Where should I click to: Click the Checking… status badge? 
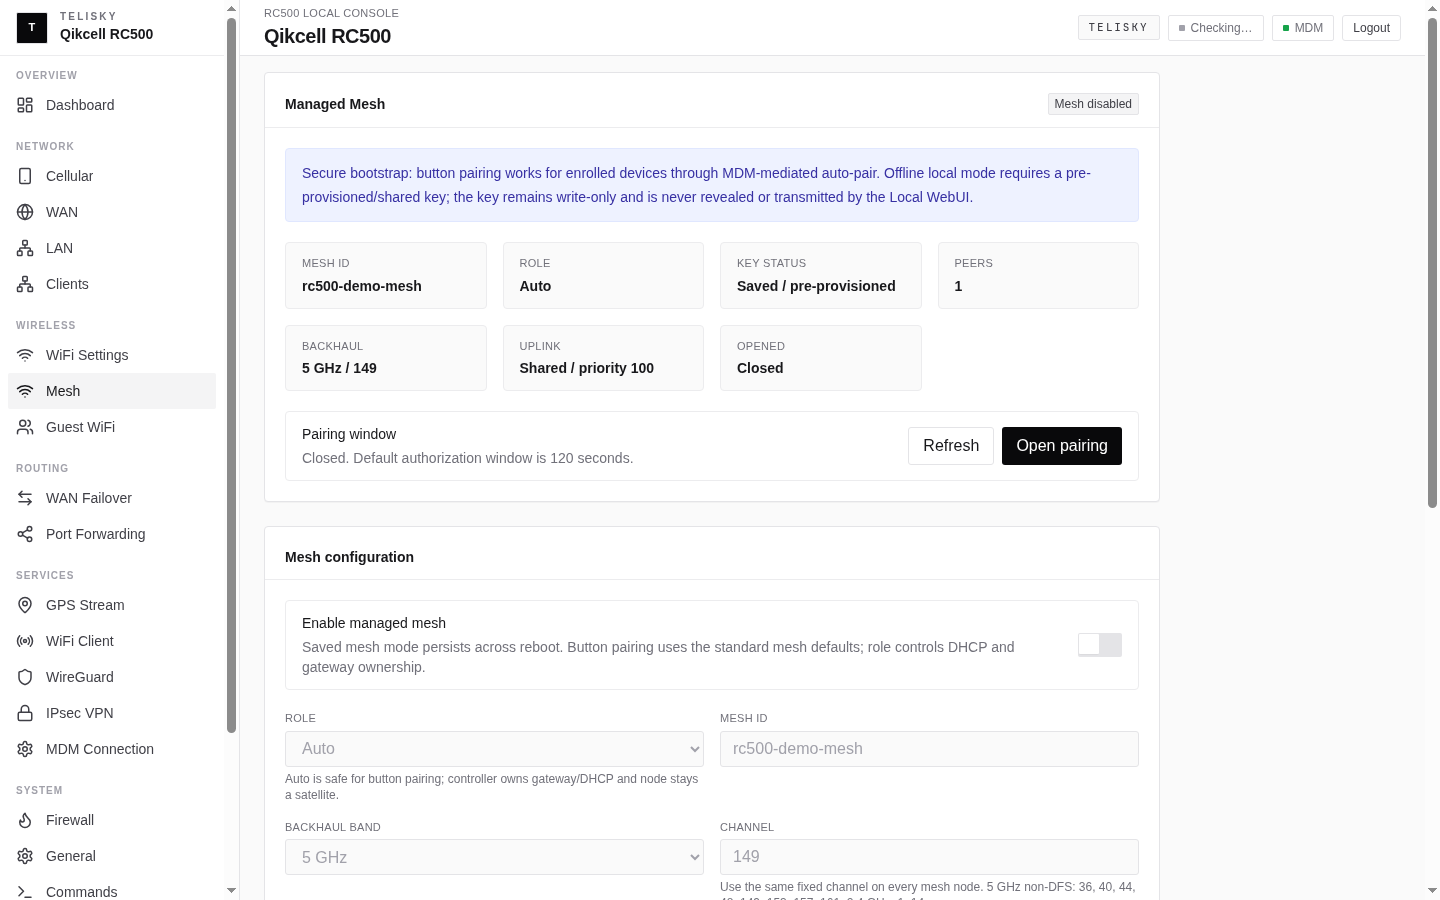pos(1216,28)
